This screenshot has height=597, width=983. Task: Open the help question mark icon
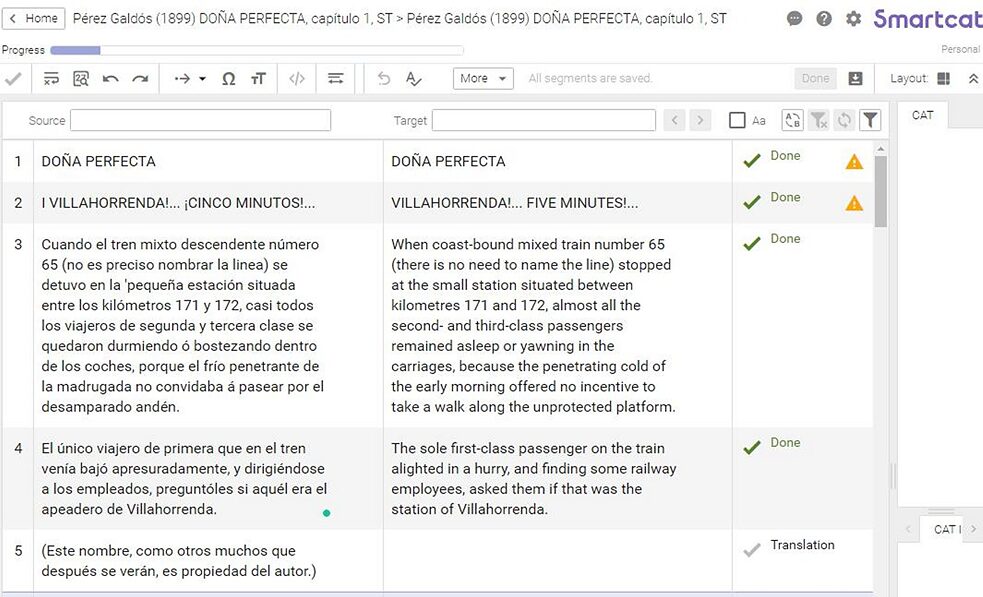pos(824,19)
